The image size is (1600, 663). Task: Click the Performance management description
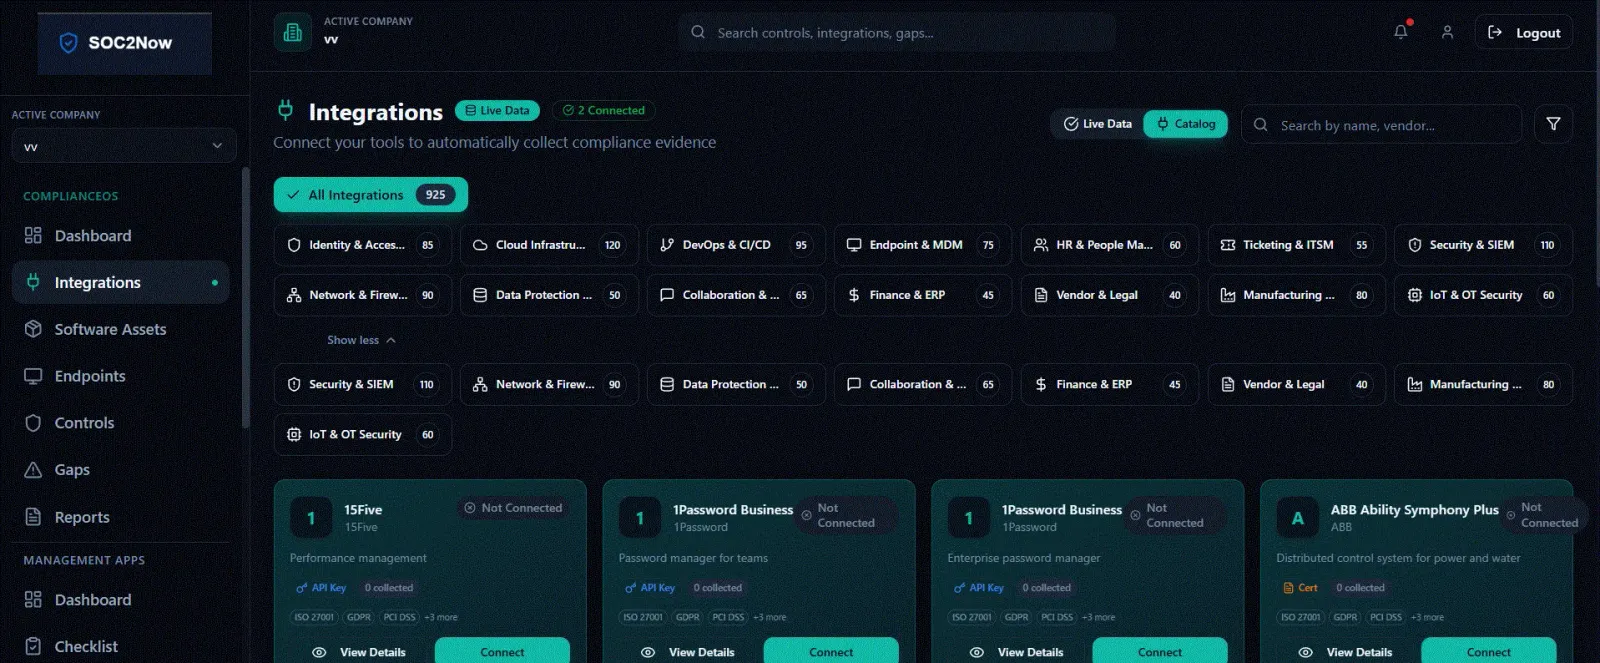pyautogui.click(x=358, y=558)
